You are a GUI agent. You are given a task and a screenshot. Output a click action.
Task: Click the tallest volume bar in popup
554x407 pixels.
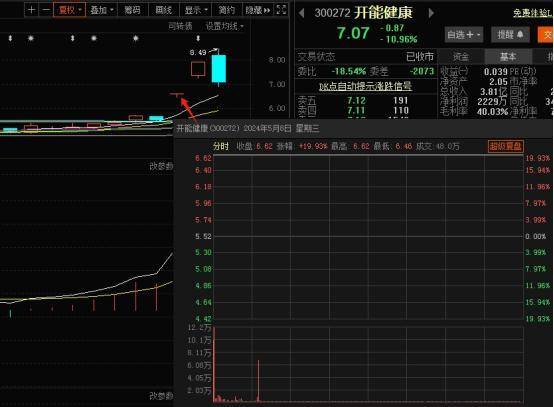pos(214,364)
